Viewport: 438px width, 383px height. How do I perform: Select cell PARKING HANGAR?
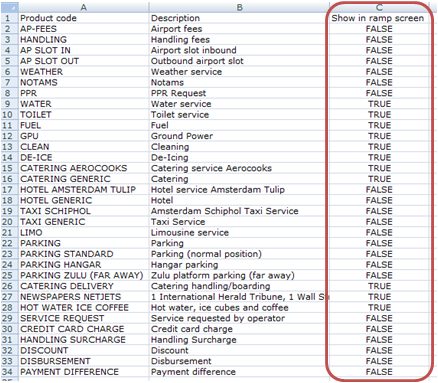tap(84, 265)
